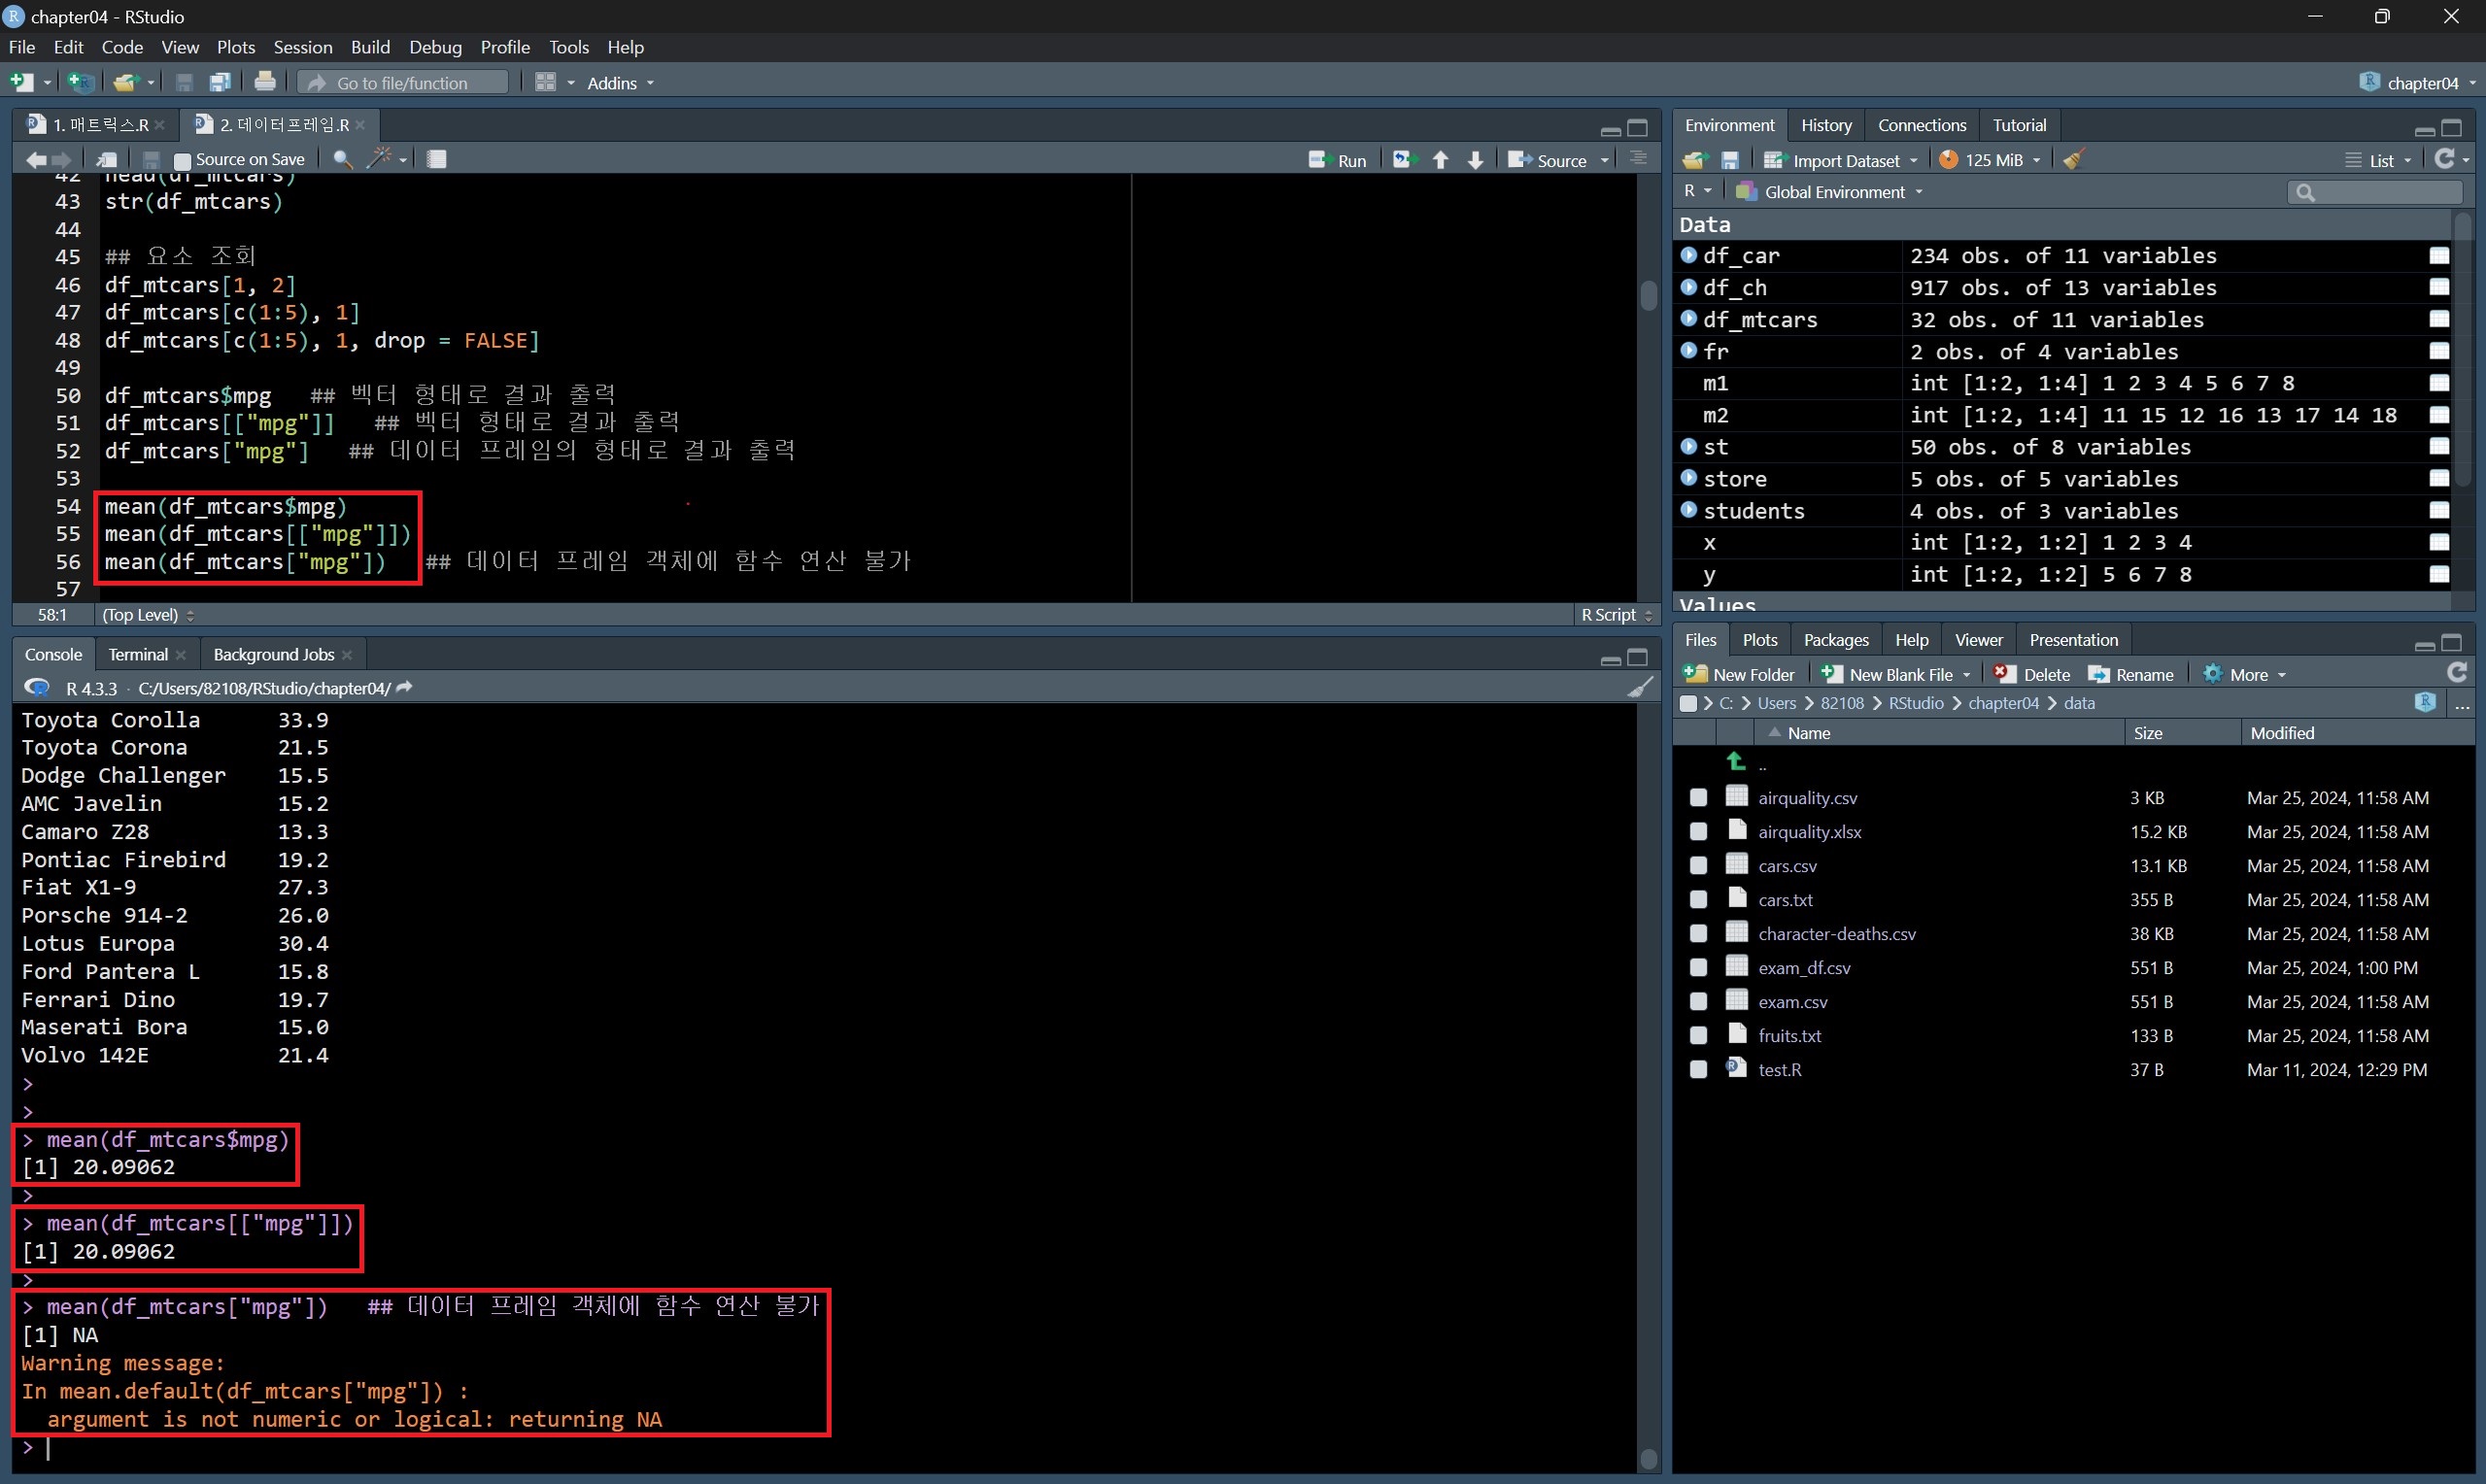Refresh the file listing in the Files pane

point(2457,674)
